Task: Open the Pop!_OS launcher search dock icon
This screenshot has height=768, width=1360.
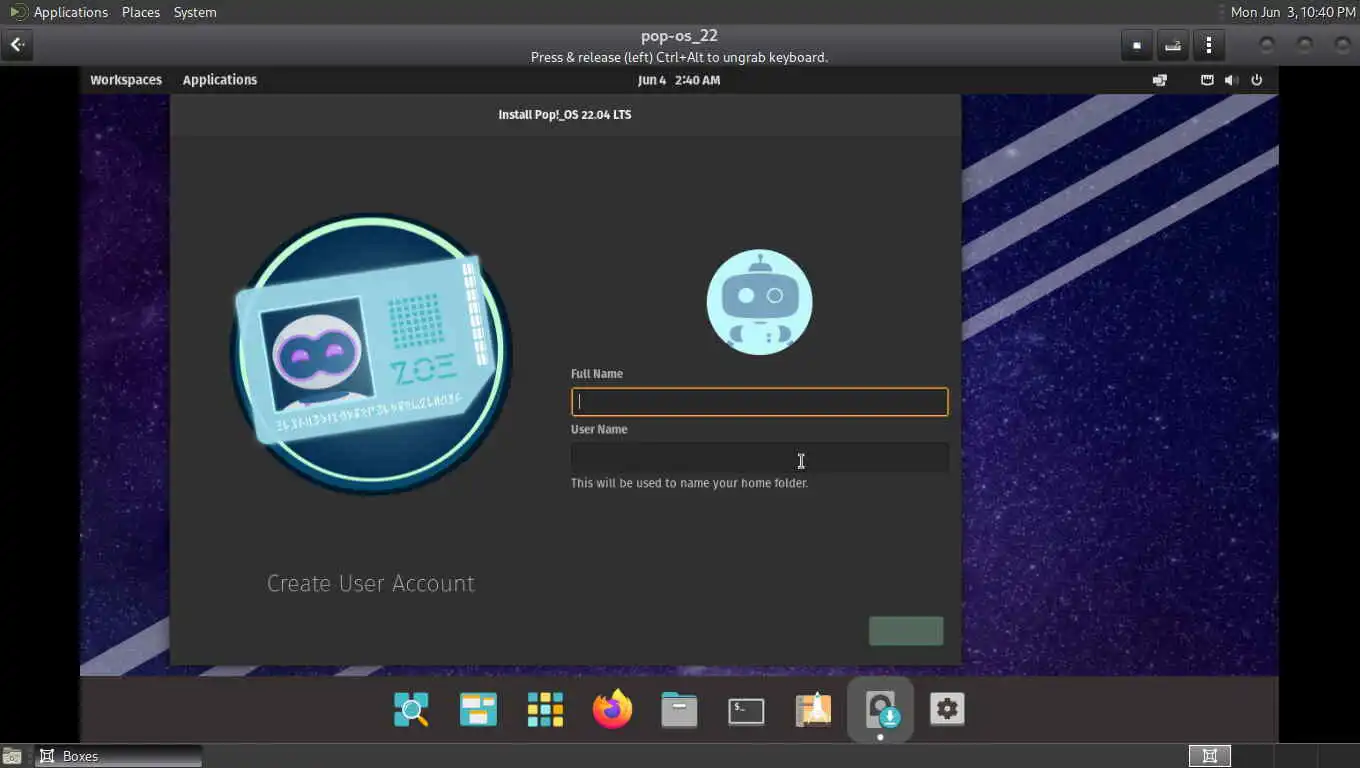Action: pos(411,709)
